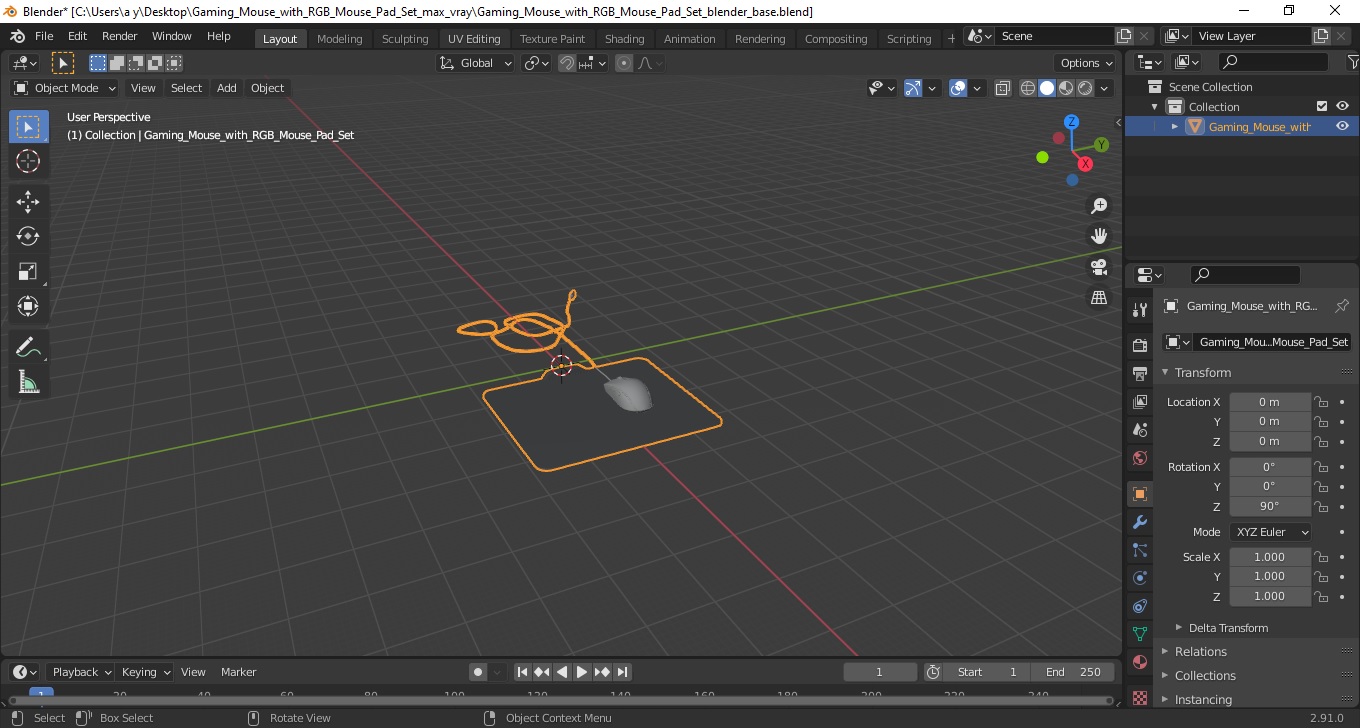Screen dimensions: 1360x728
Task: Enable snapping magnet toggle
Action: tap(567, 63)
